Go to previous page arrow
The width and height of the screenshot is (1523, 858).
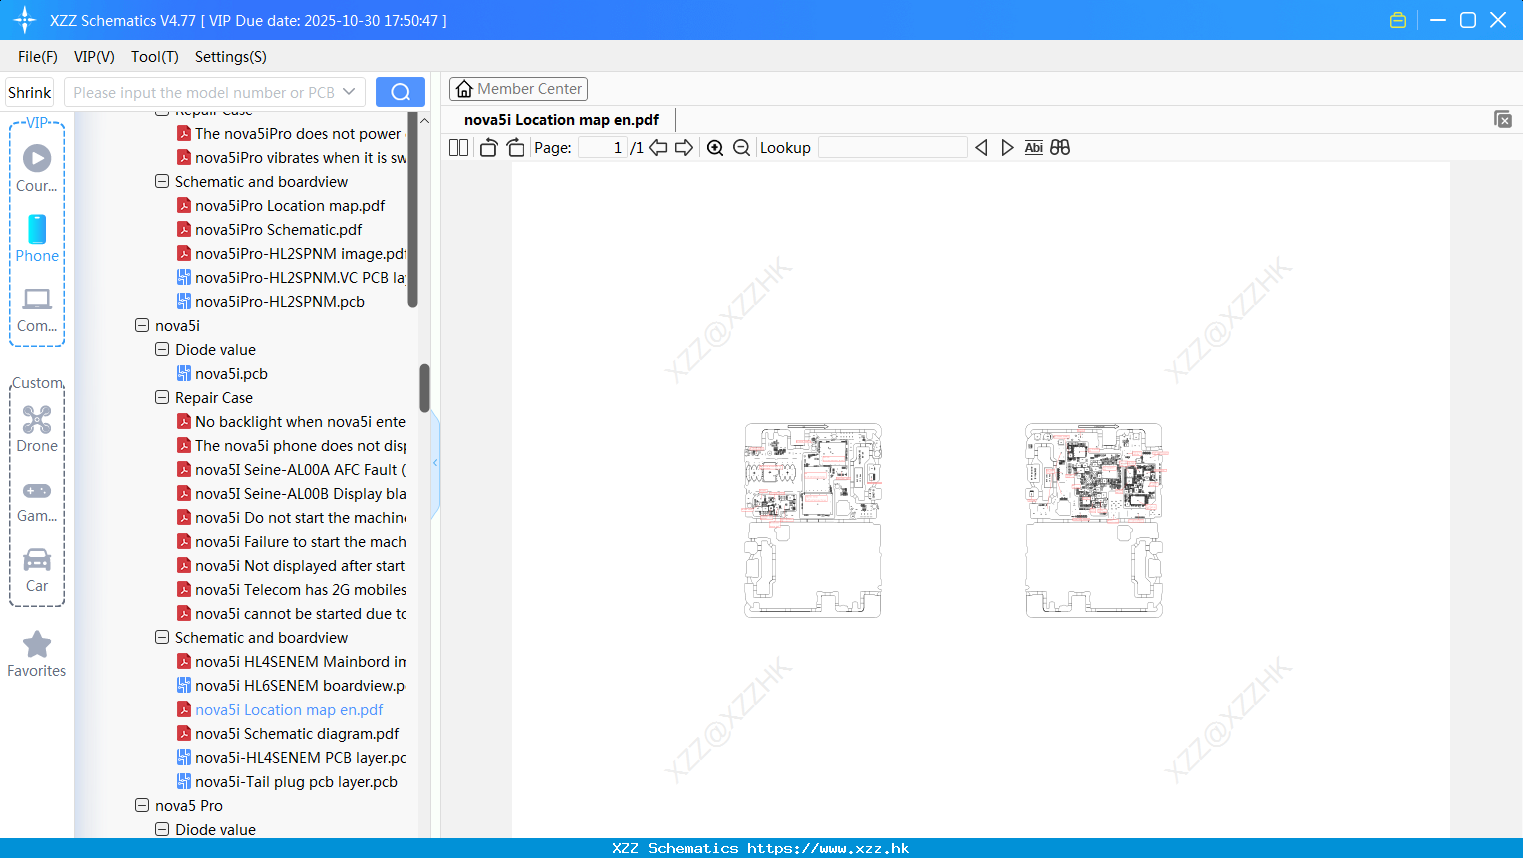658,148
